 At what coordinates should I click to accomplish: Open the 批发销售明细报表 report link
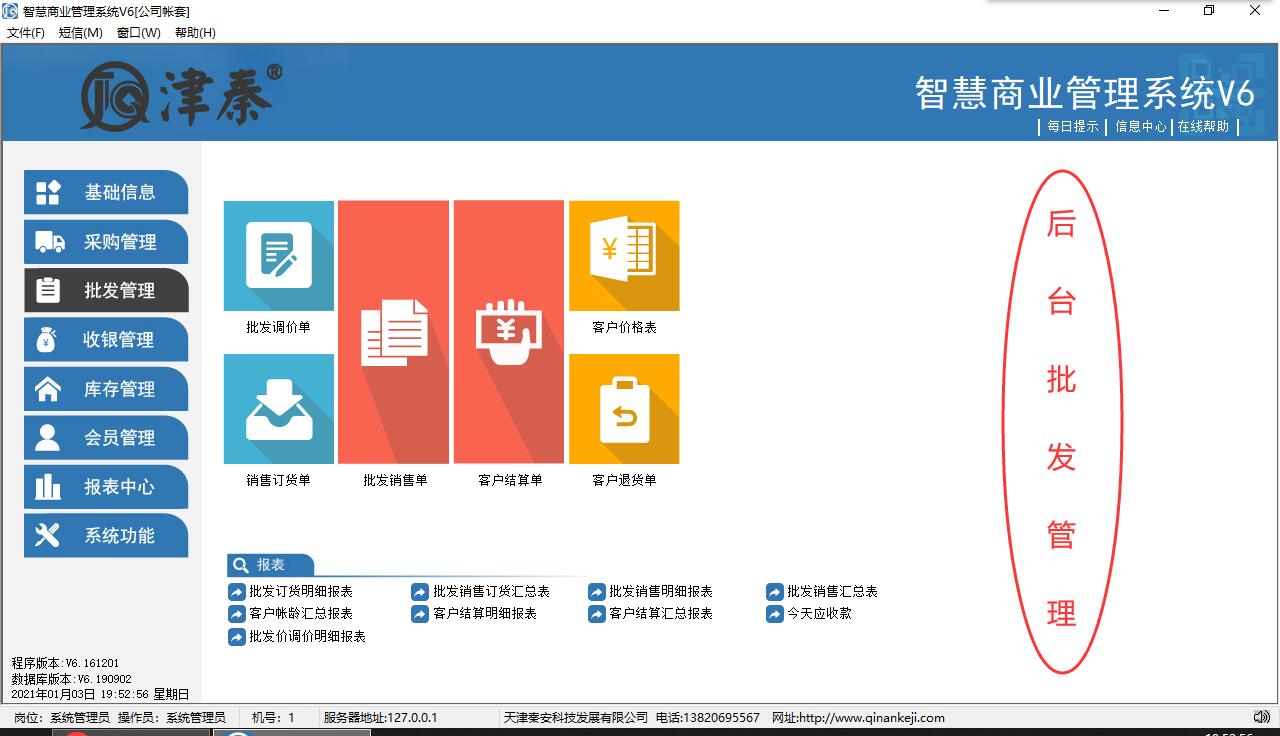[660, 591]
